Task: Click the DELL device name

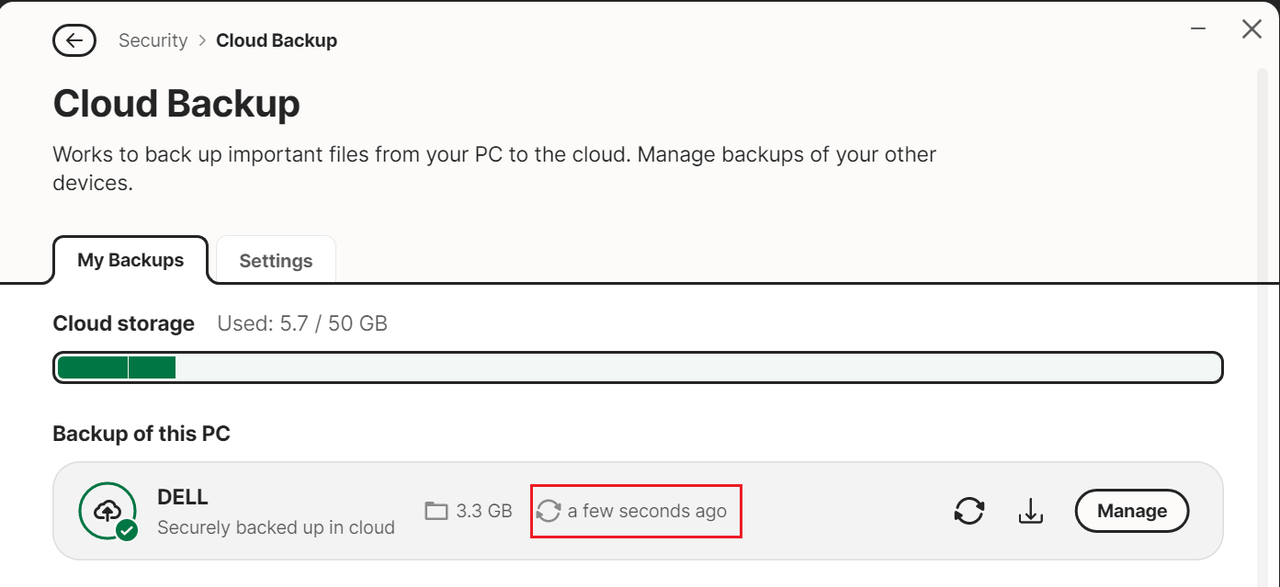Action: [x=183, y=497]
